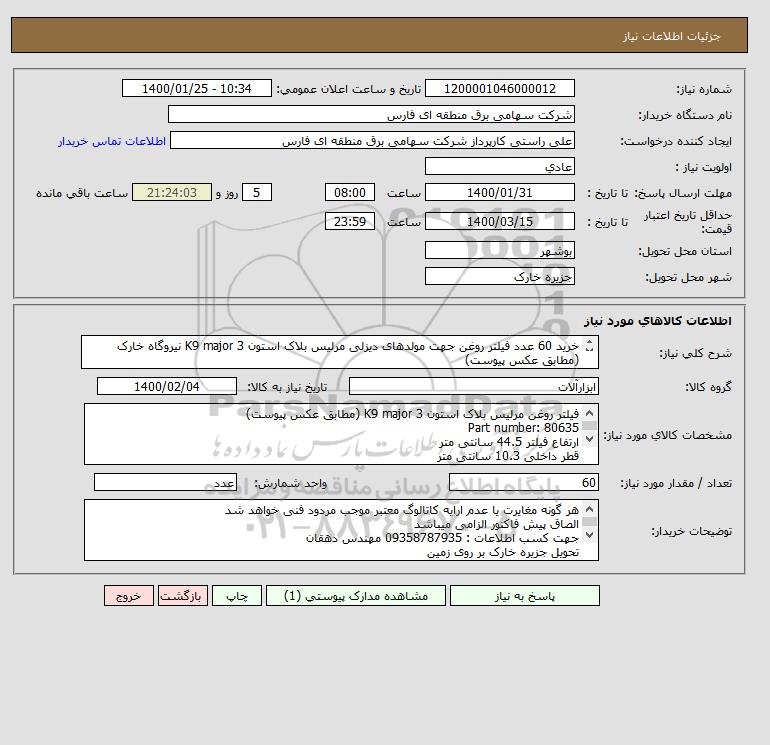Click price validity date 1400/03/15
770x745 pixels.
(x=499, y=221)
